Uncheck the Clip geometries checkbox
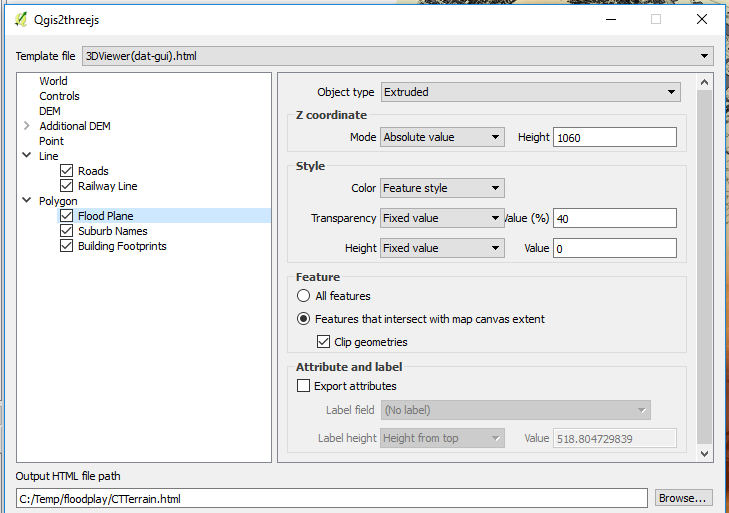Screen dimensions: 729x513 coord(323,342)
